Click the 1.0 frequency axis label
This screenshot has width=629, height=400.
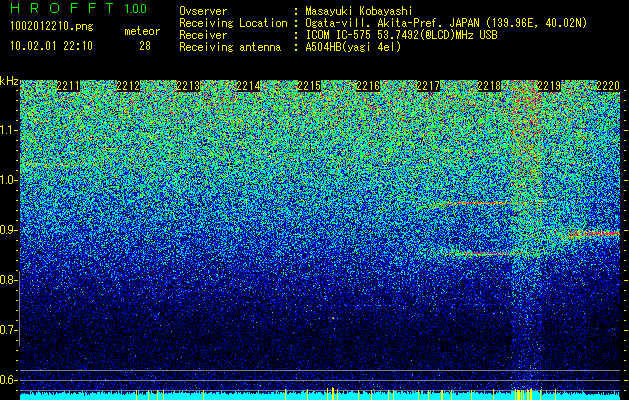point(9,180)
